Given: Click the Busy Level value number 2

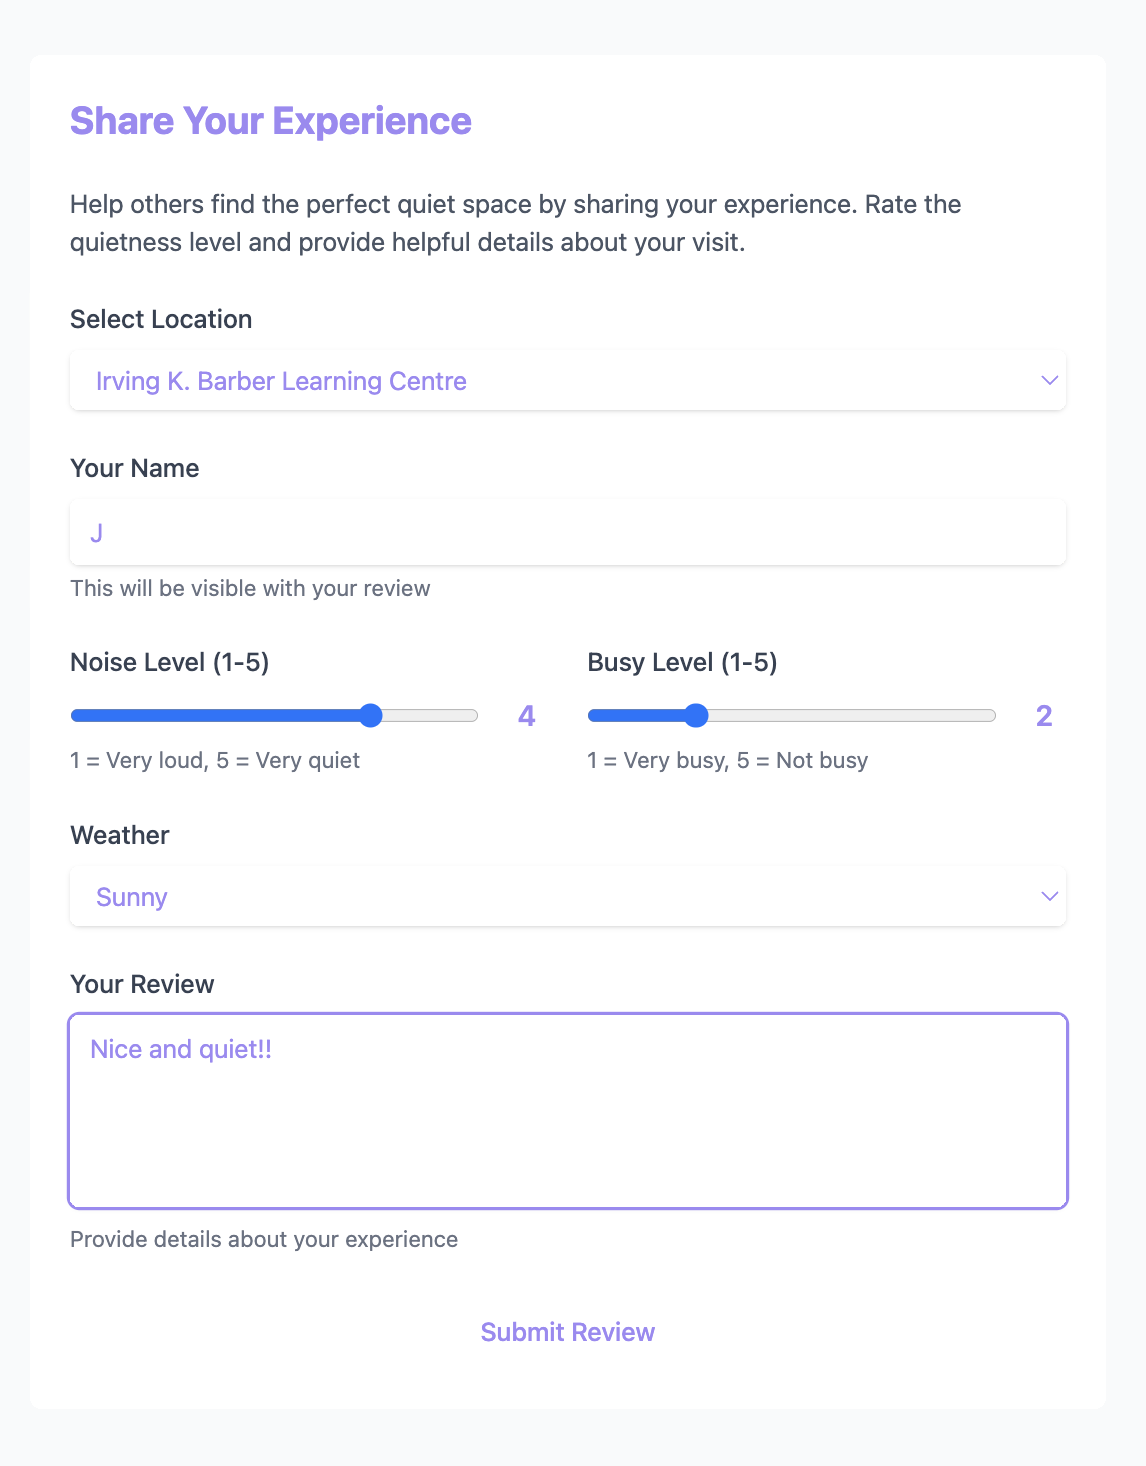Looking at the screenshot, I should pos(1044,716).
